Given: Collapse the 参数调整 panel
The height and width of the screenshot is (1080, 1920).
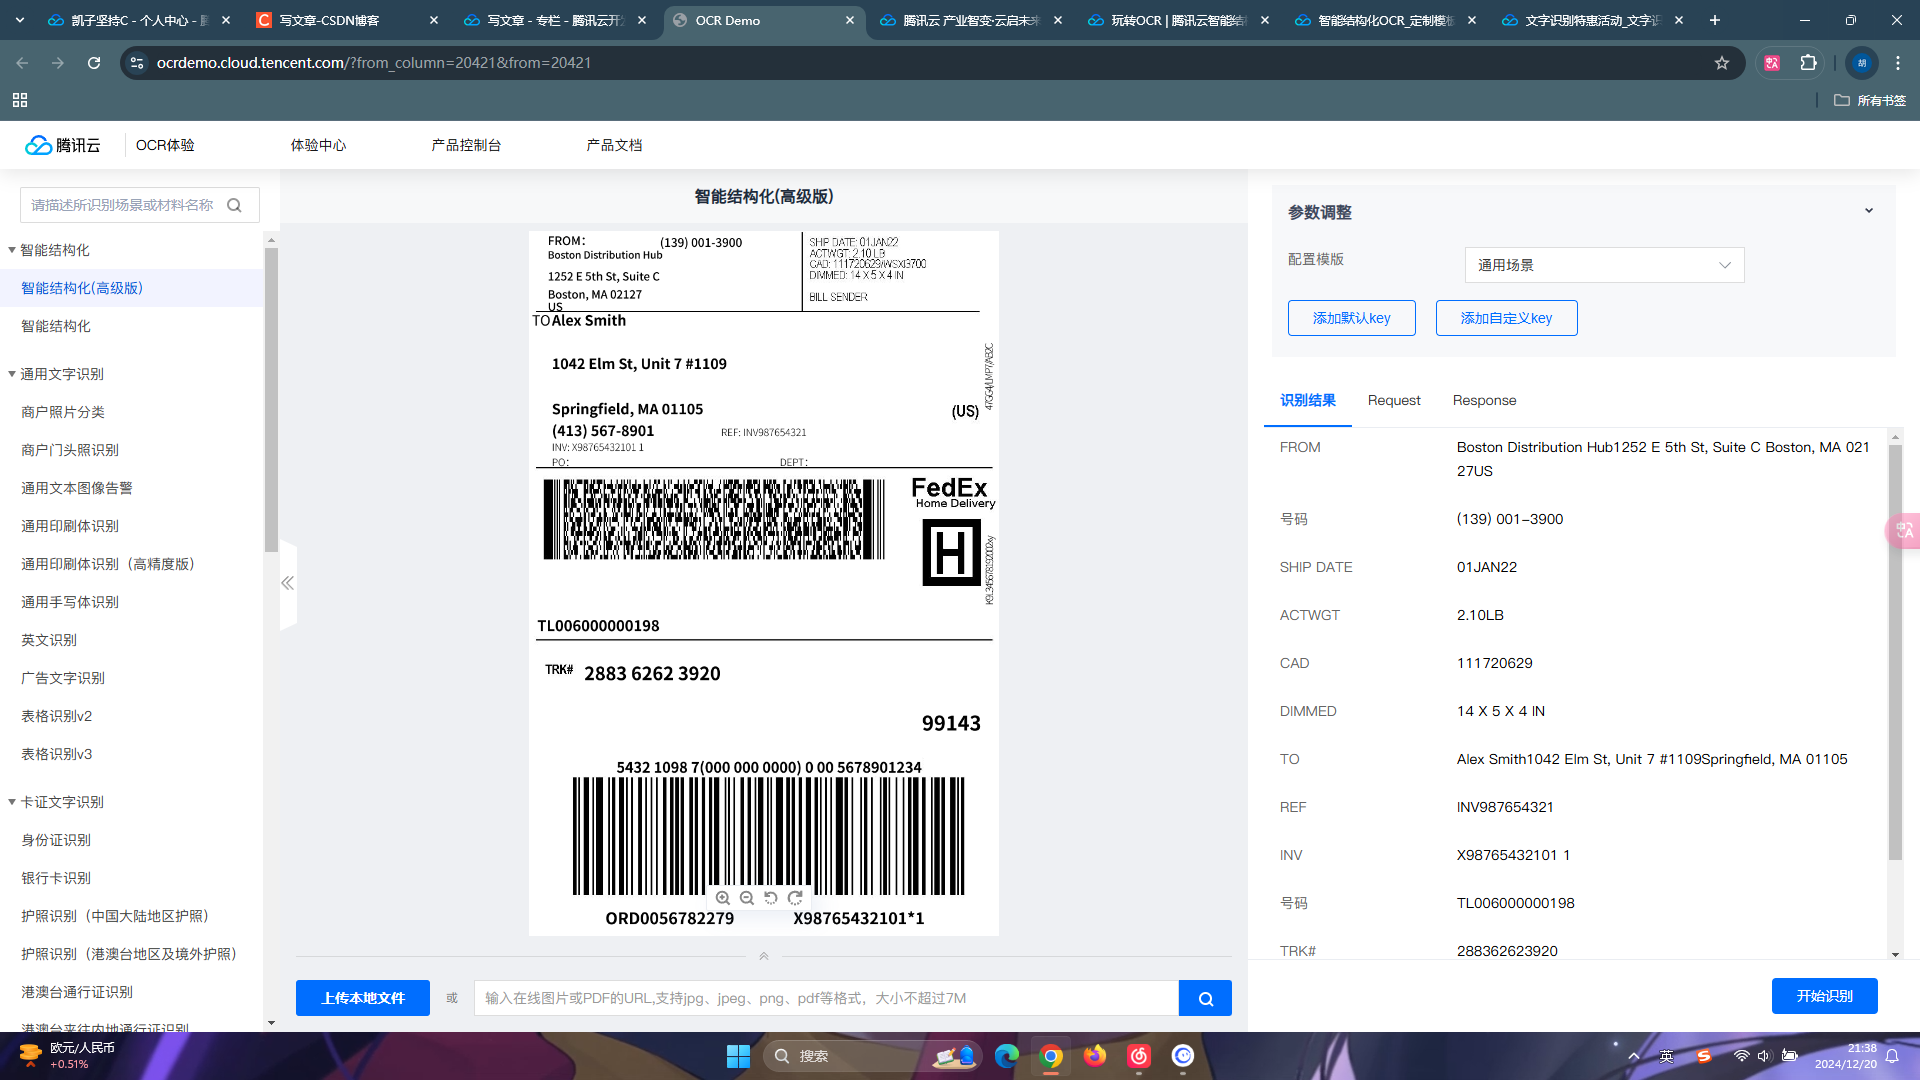Looking at the screenshot, I should 1869,211.
